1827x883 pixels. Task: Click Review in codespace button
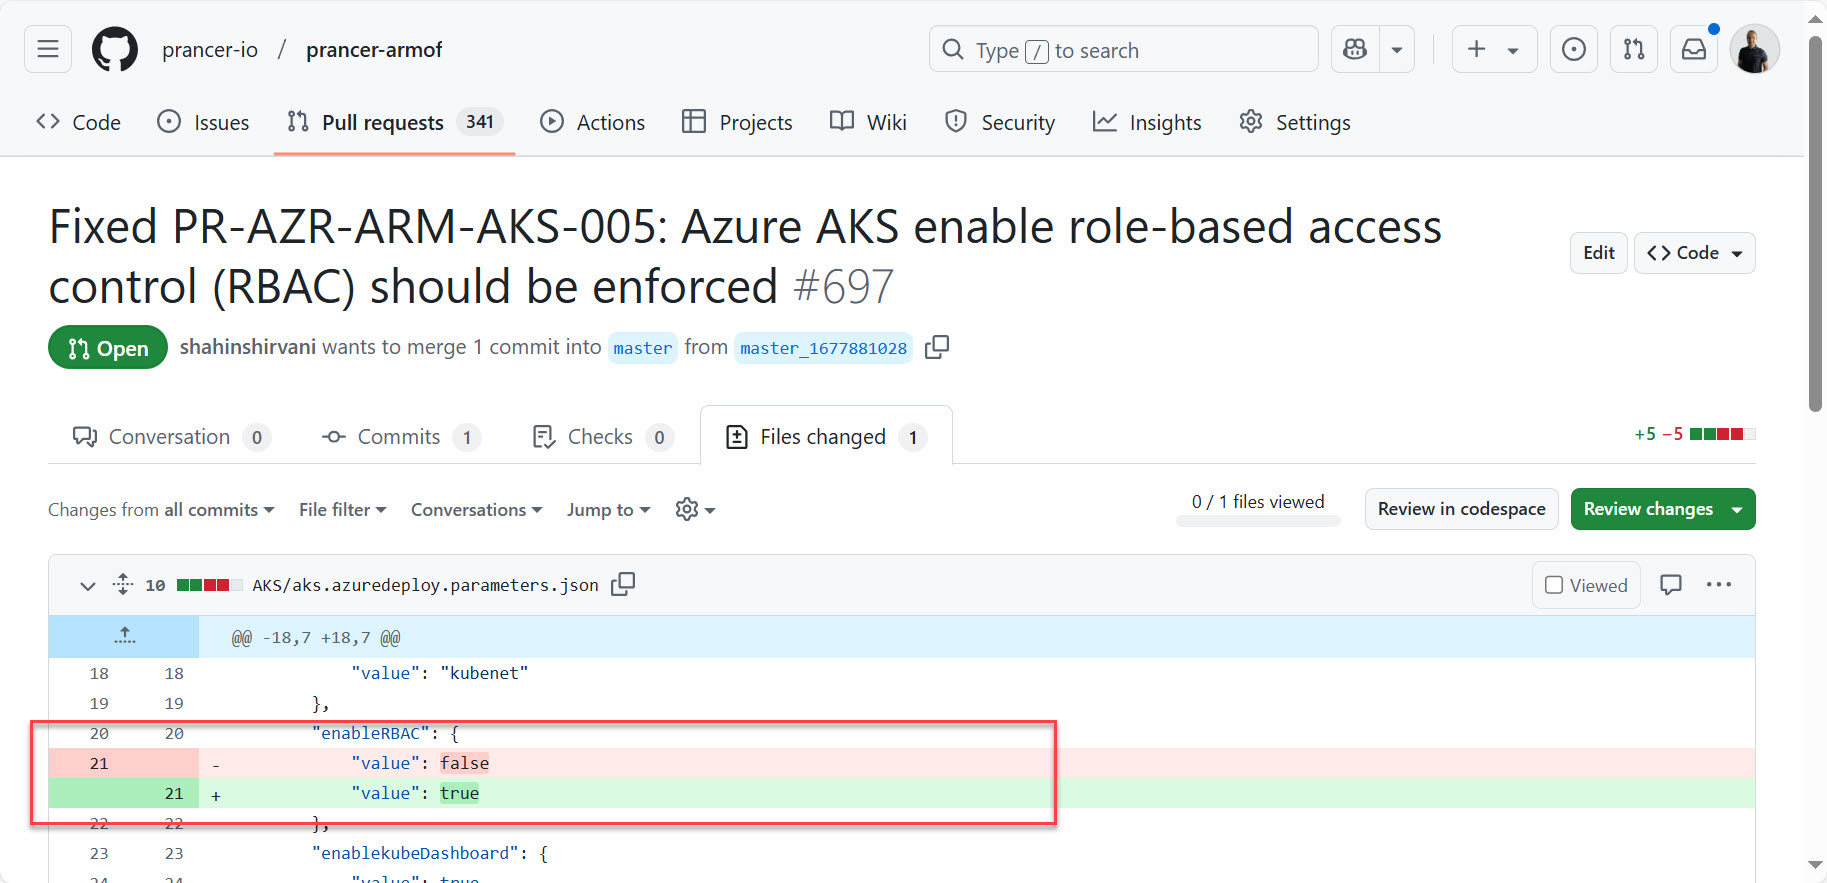click(x=1461, y=509)
